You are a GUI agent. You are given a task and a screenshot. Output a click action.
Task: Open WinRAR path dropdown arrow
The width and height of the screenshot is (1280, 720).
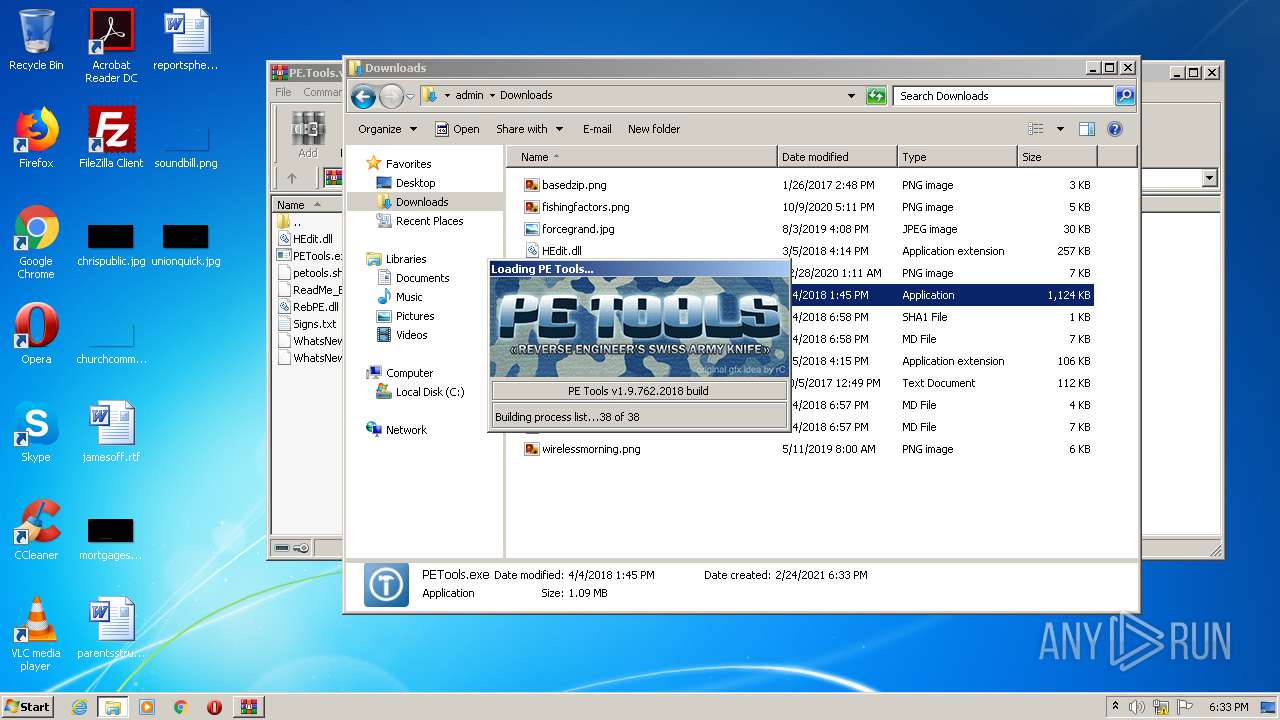tap(1209, 178)
